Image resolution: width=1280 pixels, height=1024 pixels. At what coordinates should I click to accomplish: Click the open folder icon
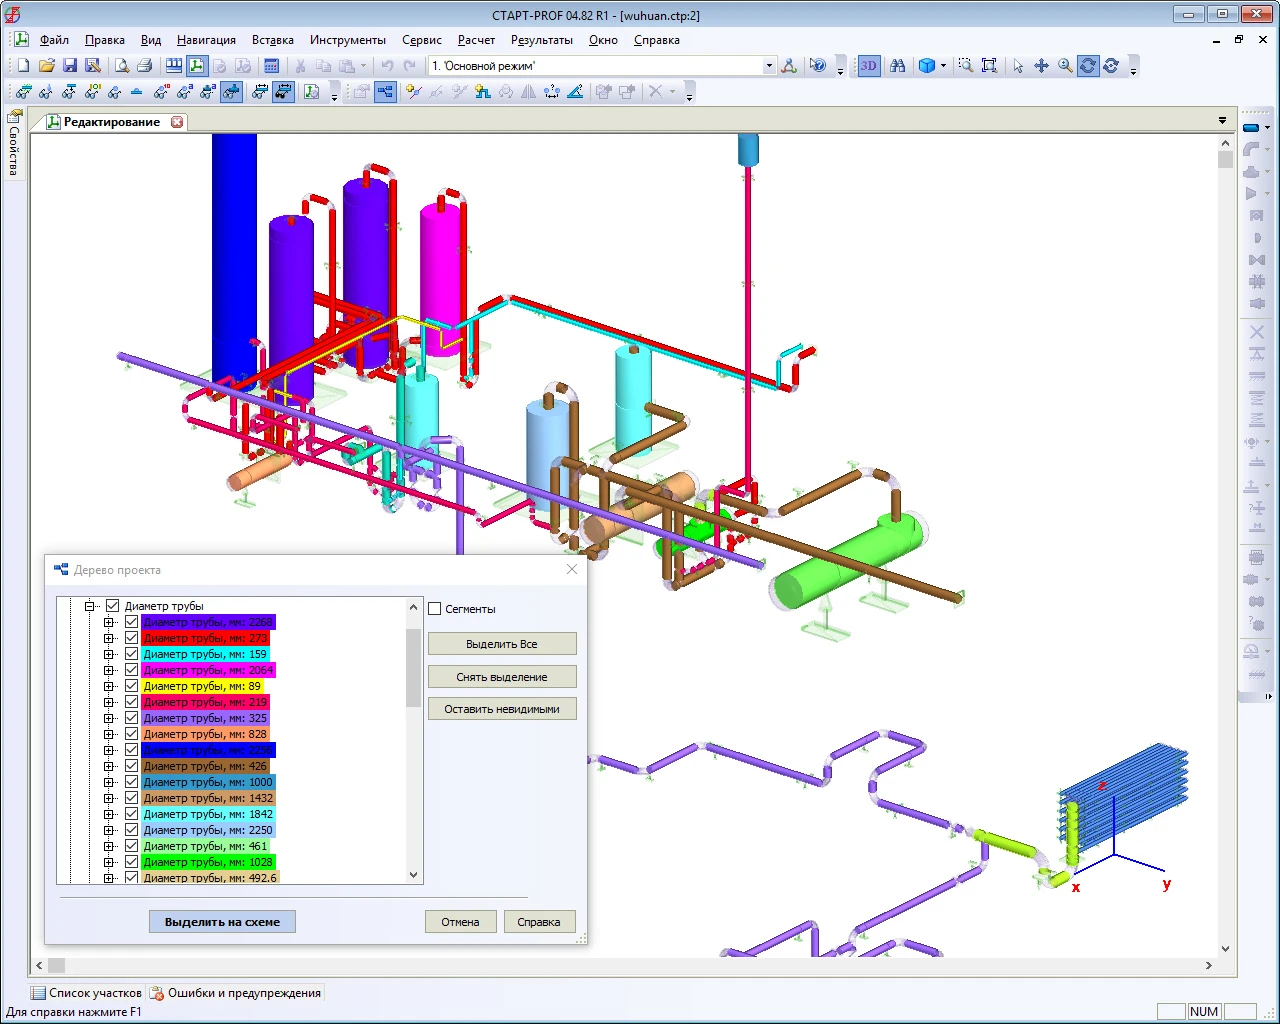tap(46, 66)
